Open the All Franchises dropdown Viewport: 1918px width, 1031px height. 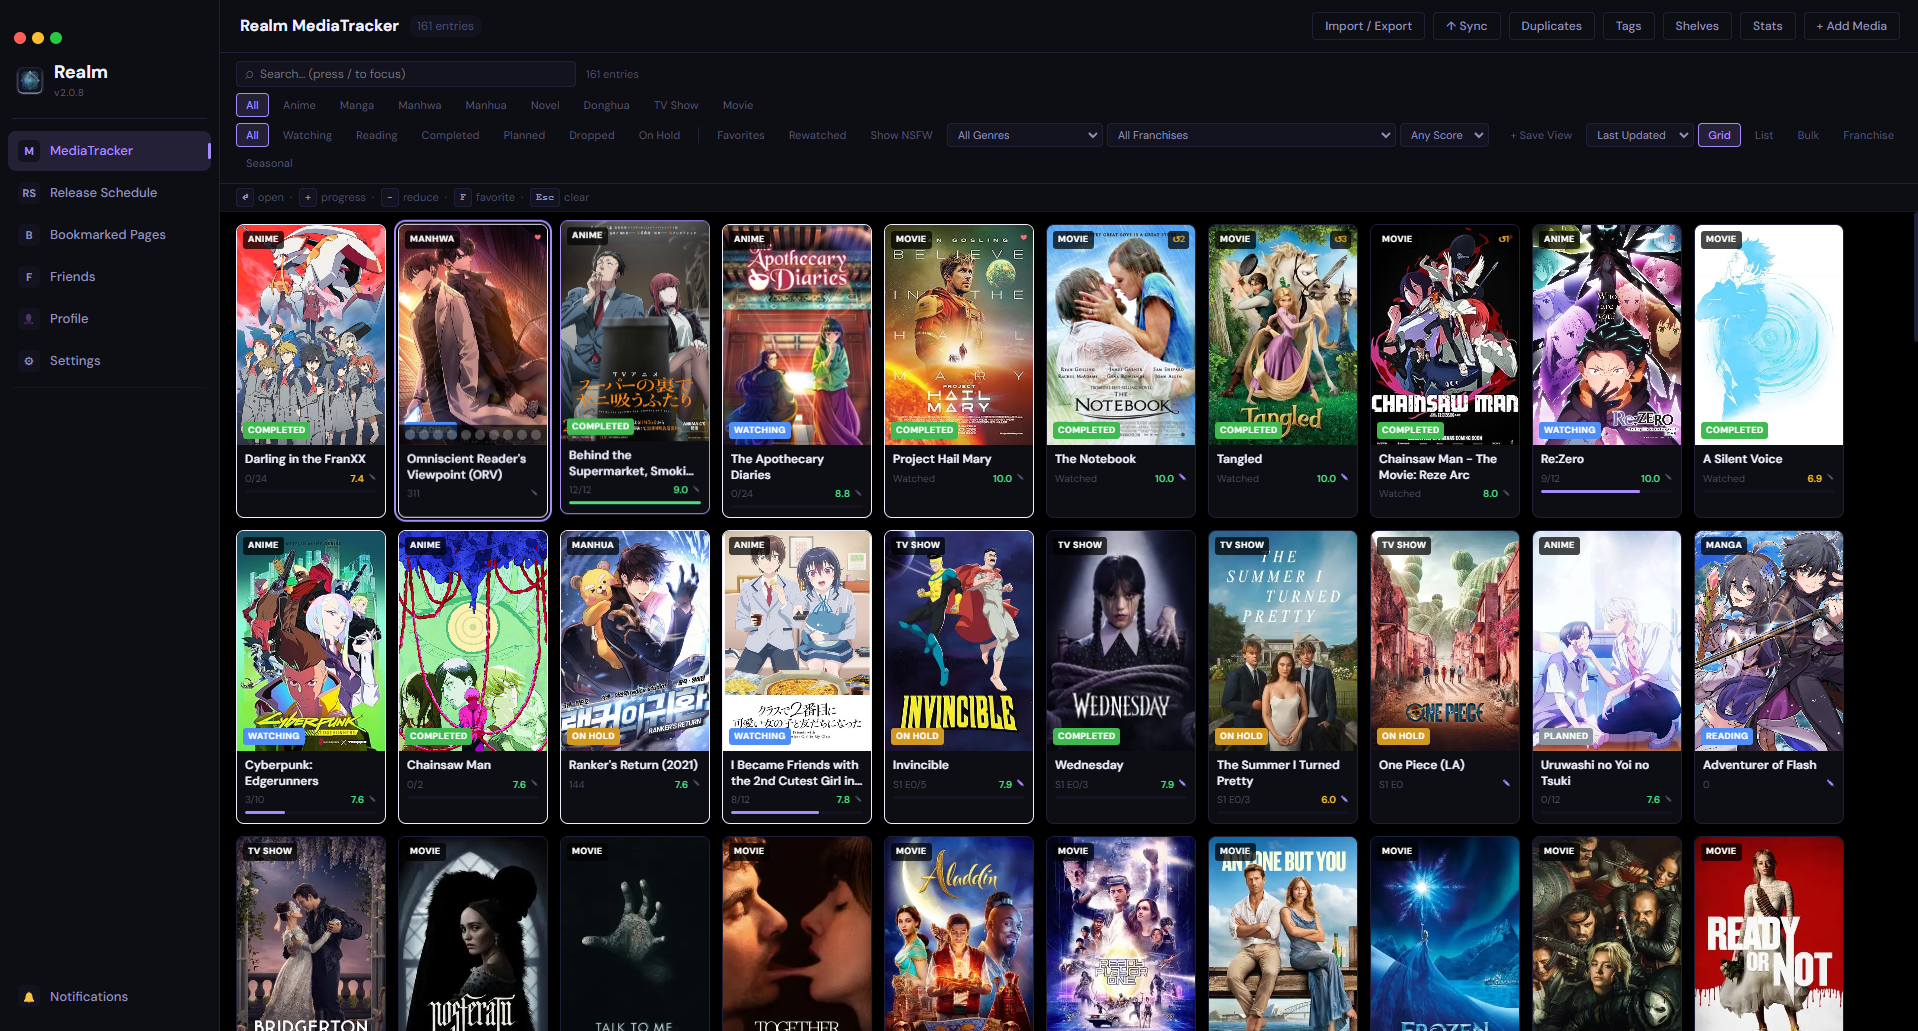coord(1251,135)
